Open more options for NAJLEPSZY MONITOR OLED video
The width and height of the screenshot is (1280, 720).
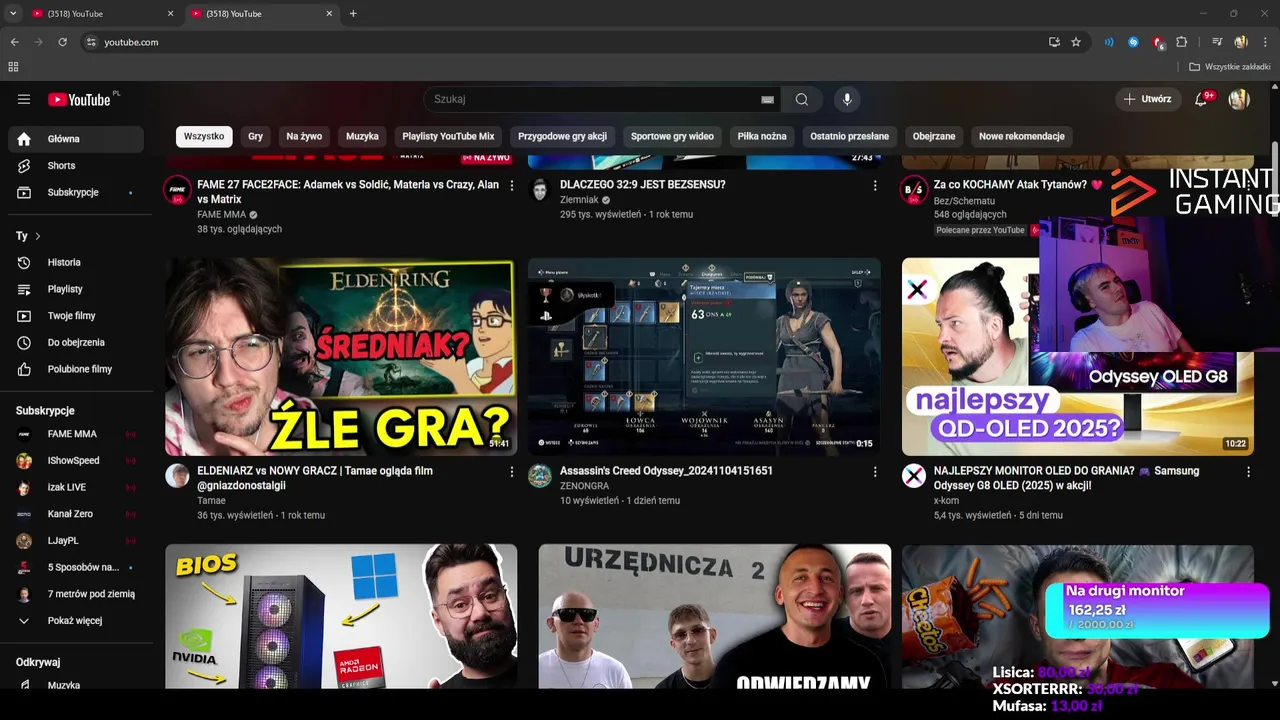point(1248,471)
